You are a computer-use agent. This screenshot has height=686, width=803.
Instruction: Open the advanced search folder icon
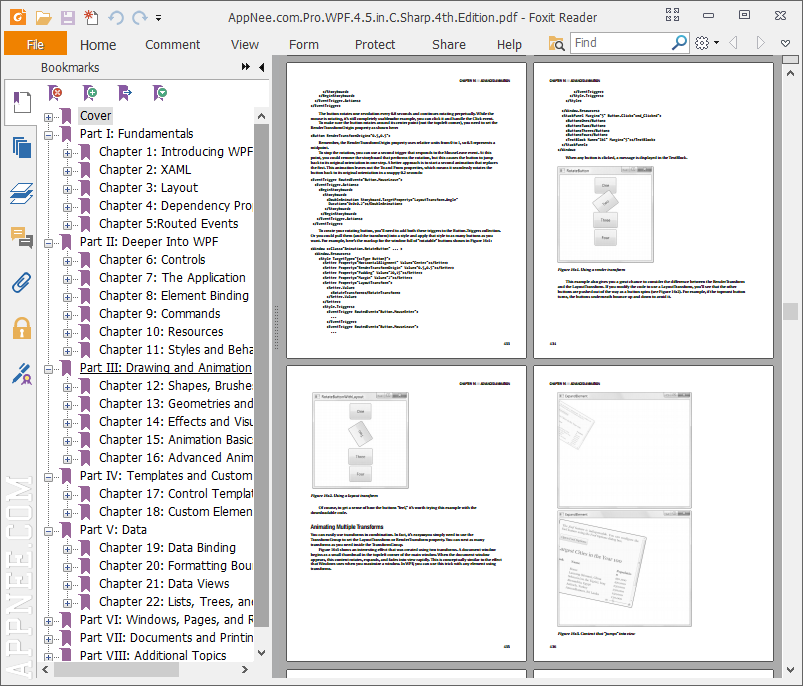[x=556, y=44]
